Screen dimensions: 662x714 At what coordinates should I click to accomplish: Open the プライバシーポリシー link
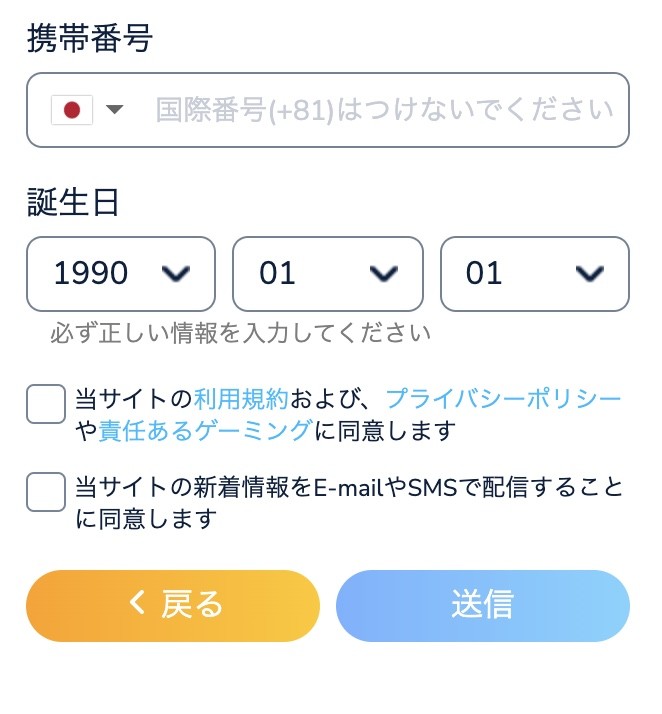coord(503,400)
